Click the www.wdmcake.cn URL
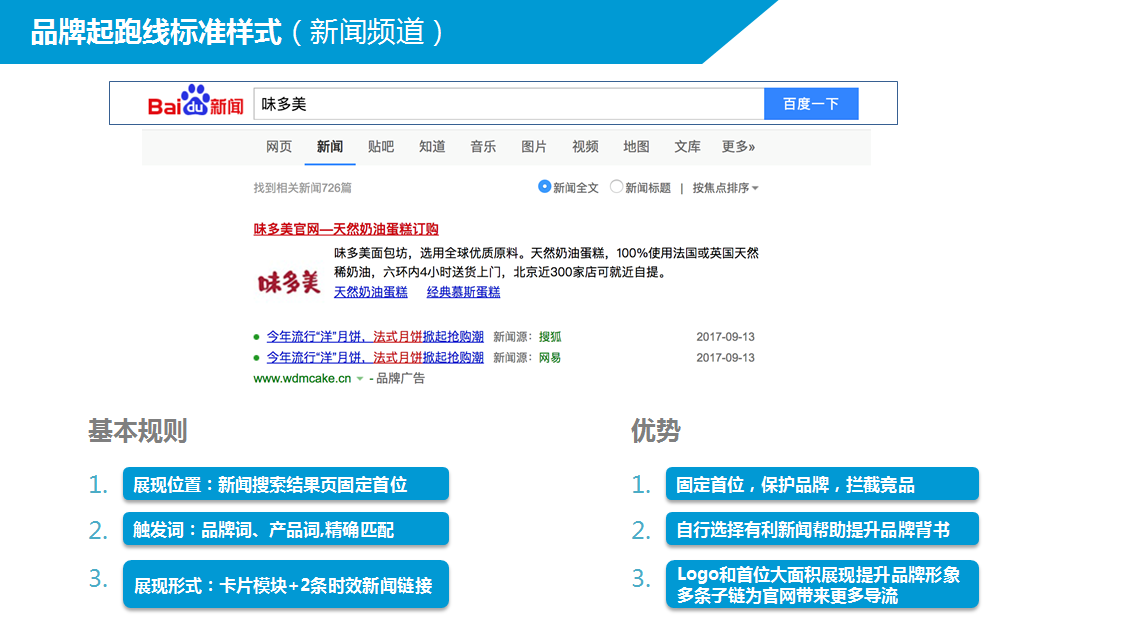Image resolution: width=1133 pixels, height=636 pixels. (x=302, y=379)
